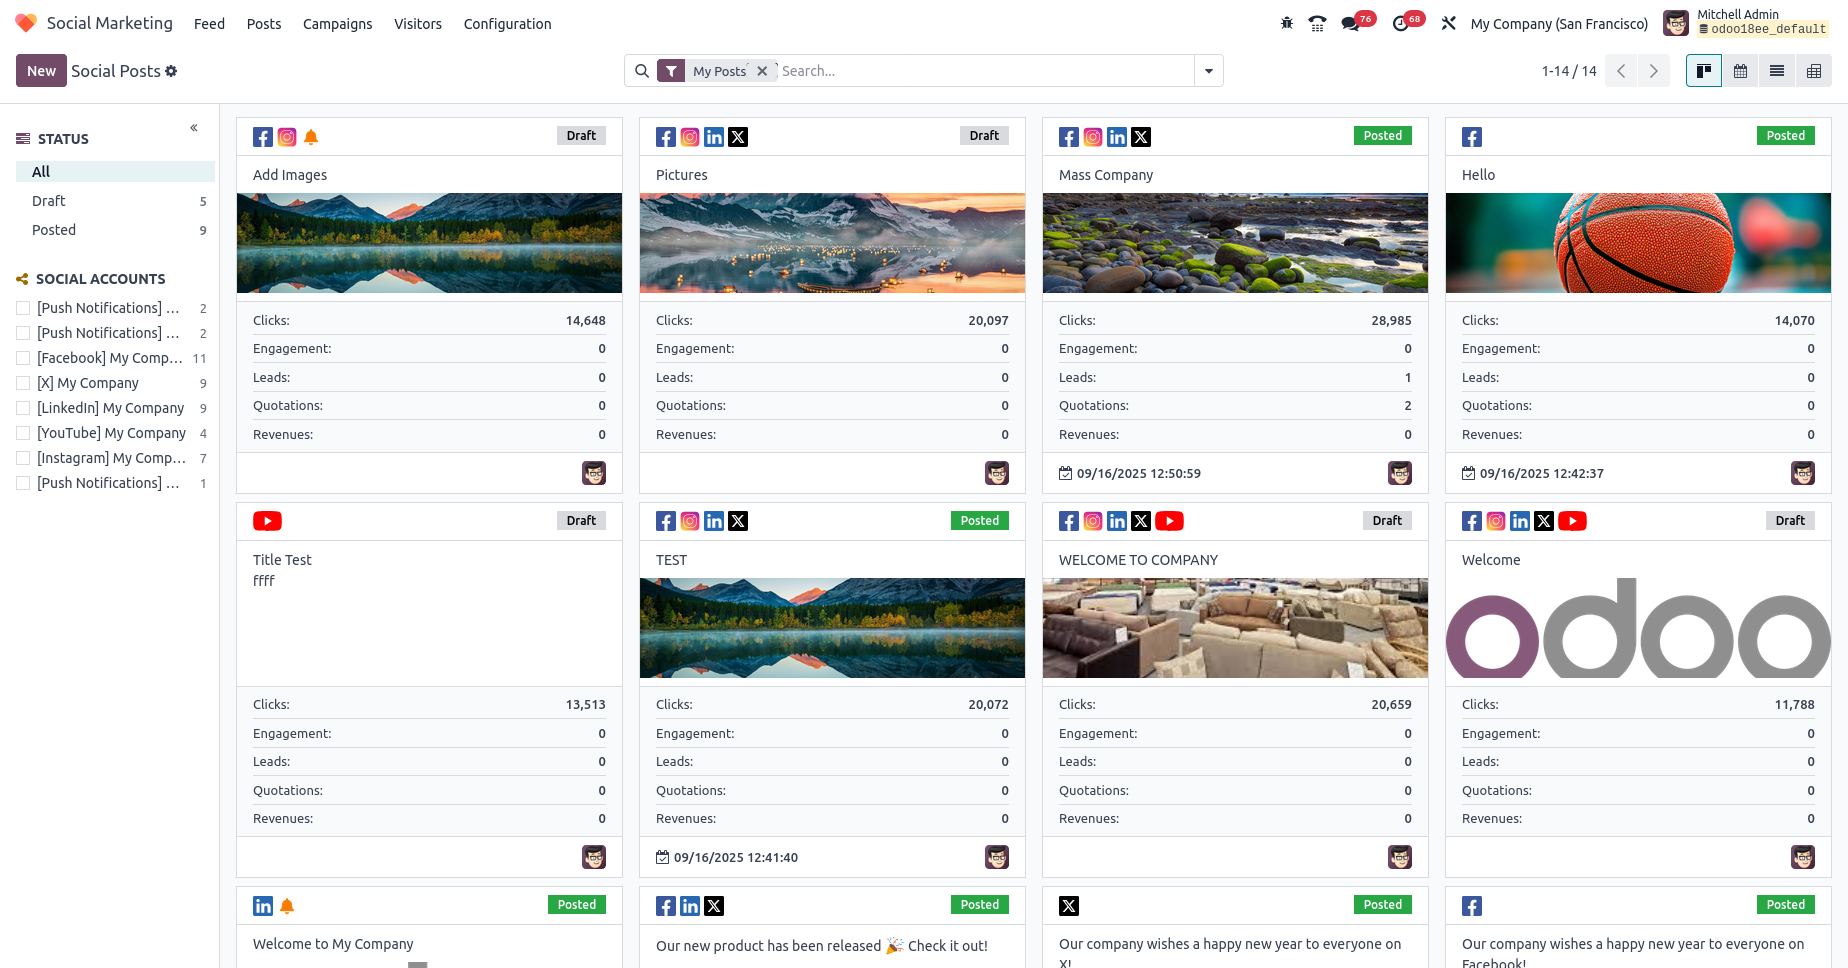Select the All status filter
Image resolution: width=1848 pixels, height=968 pixels.
point(115,172)
